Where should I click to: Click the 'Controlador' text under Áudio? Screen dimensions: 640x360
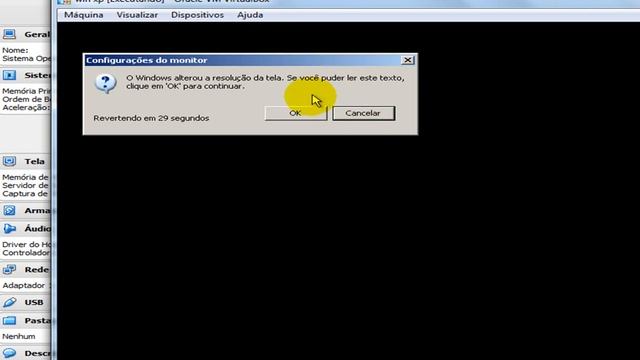[x=26, y=253]
